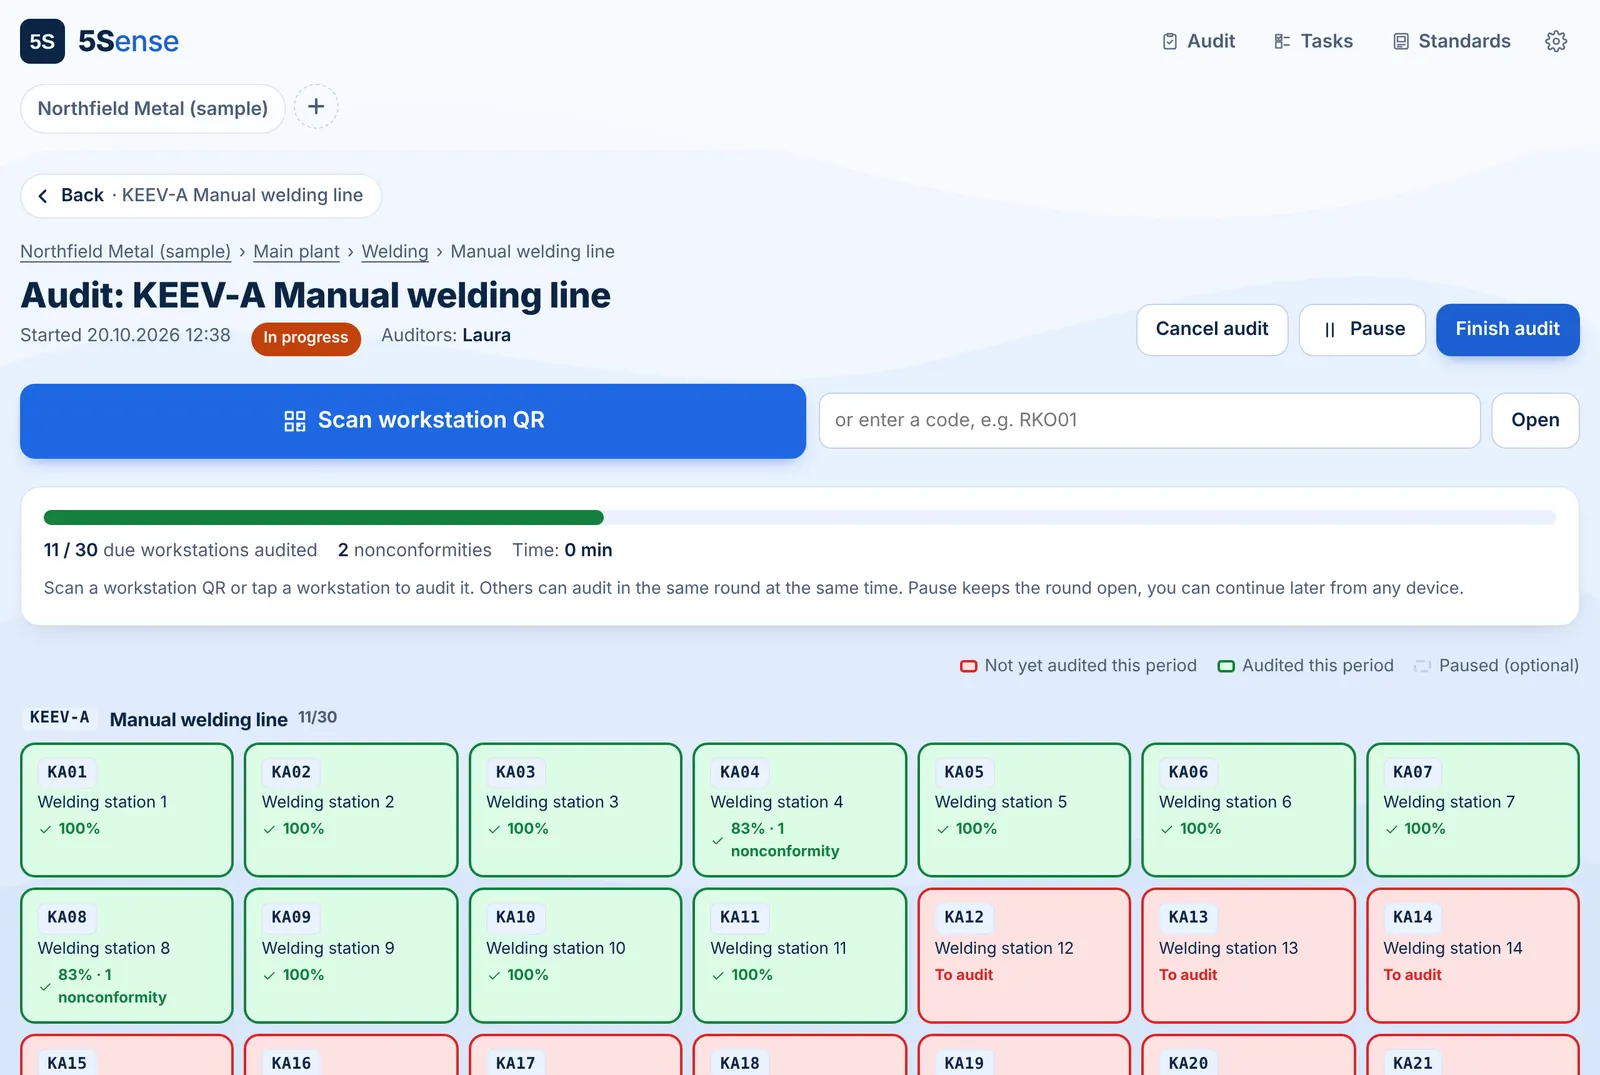Click '2 nonconformities' summary text

coord(415,550)
